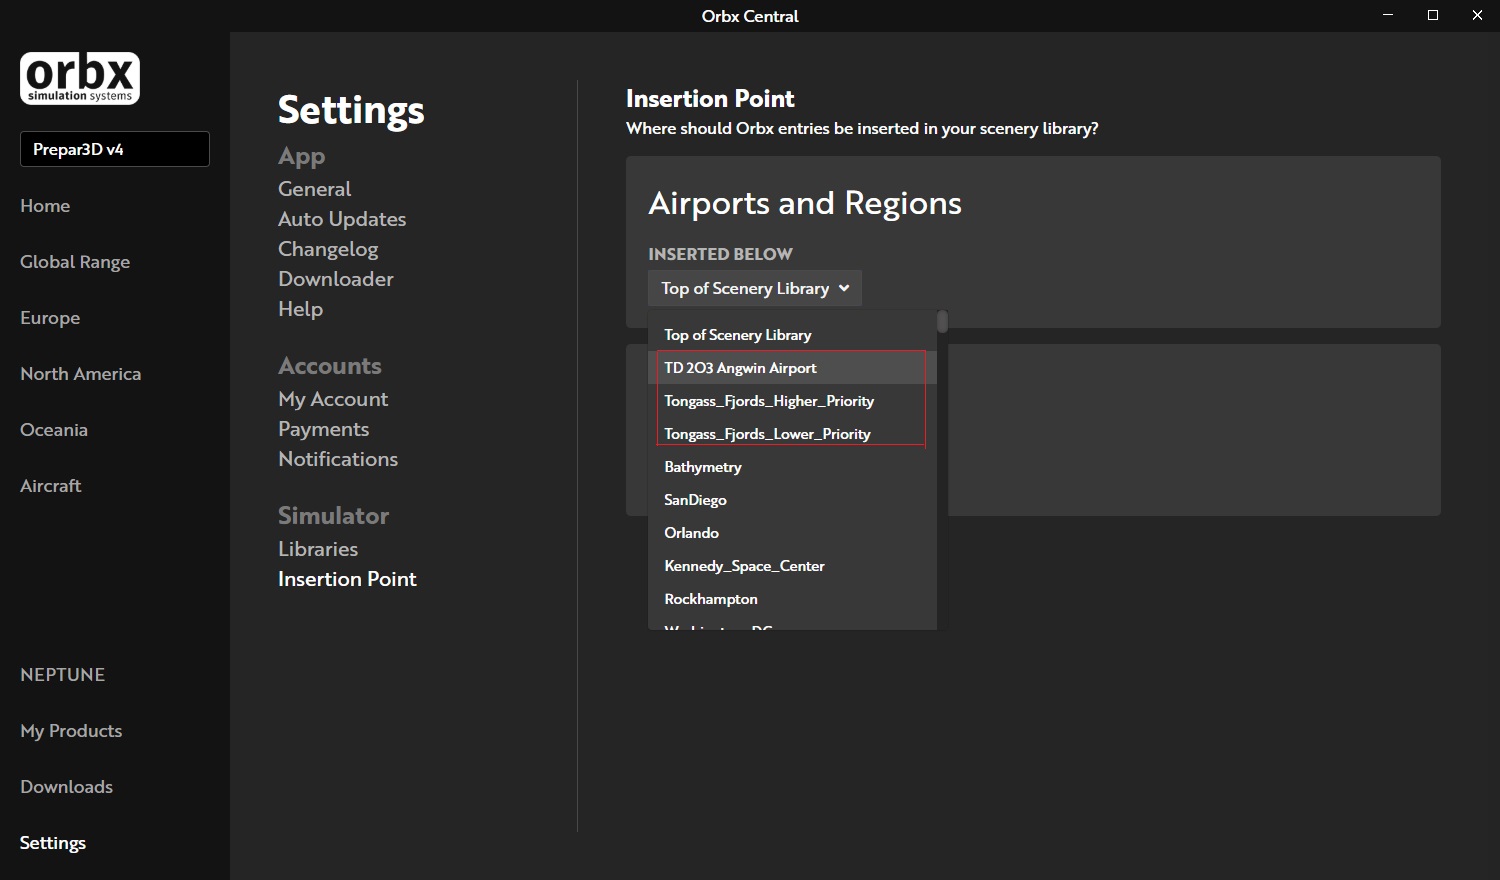Maximize the Orbx Central window
Screen dimensions: 1500x880
pos(1433,15)
